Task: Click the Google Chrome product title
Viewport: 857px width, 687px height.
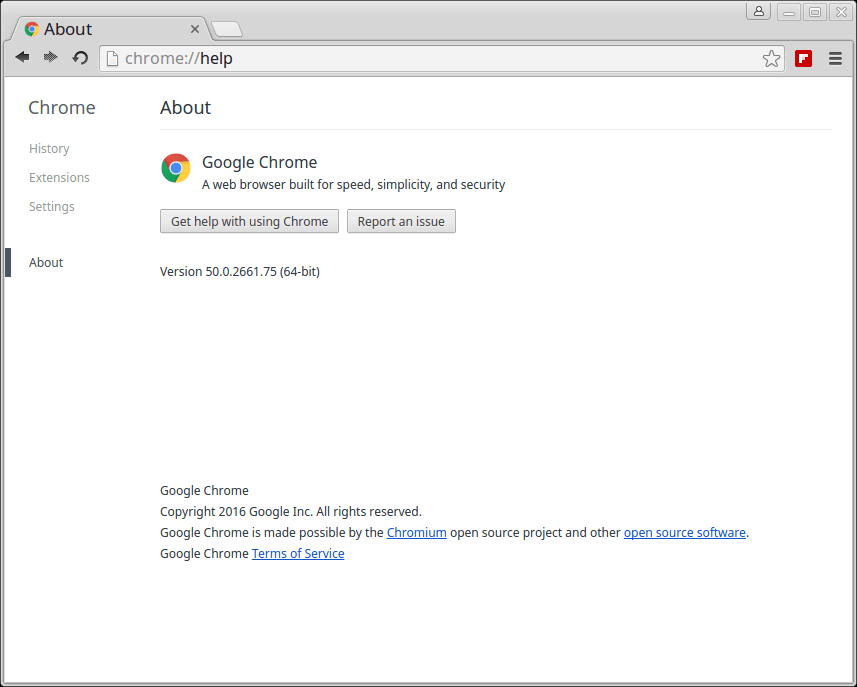Action: [260, 162]
